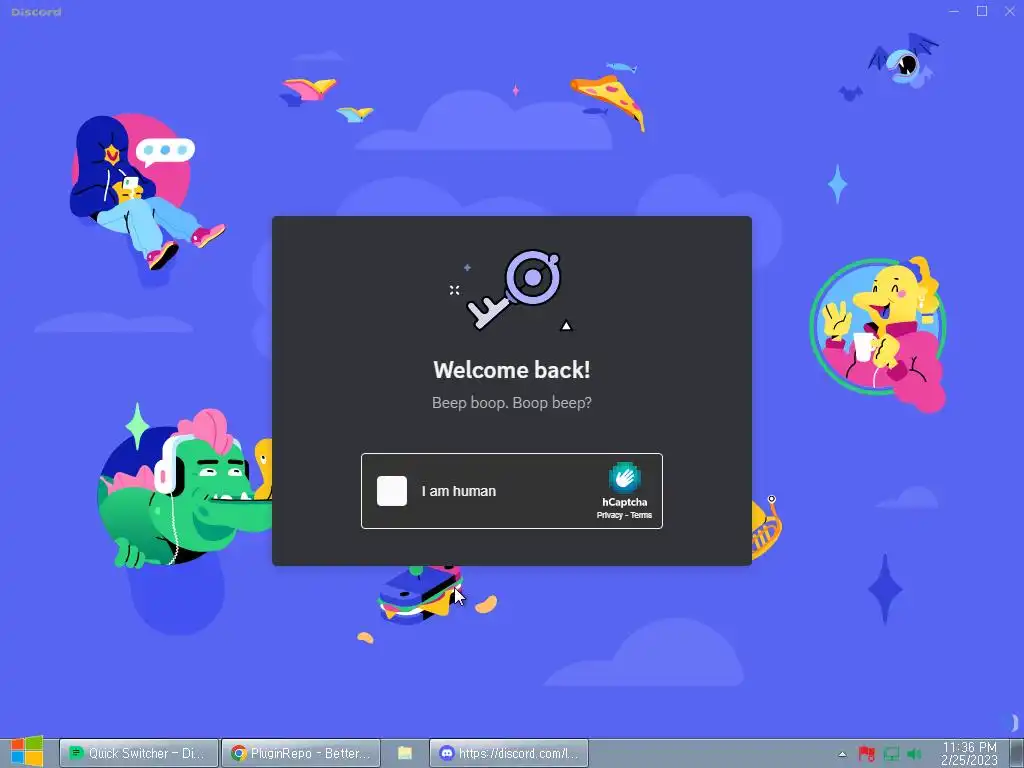The width and height of the screenshot is (1024, 768).
Task: Switch to PluginRepo Chrome taskbar window
Action: pyautogui.click(x=300, y=753)
